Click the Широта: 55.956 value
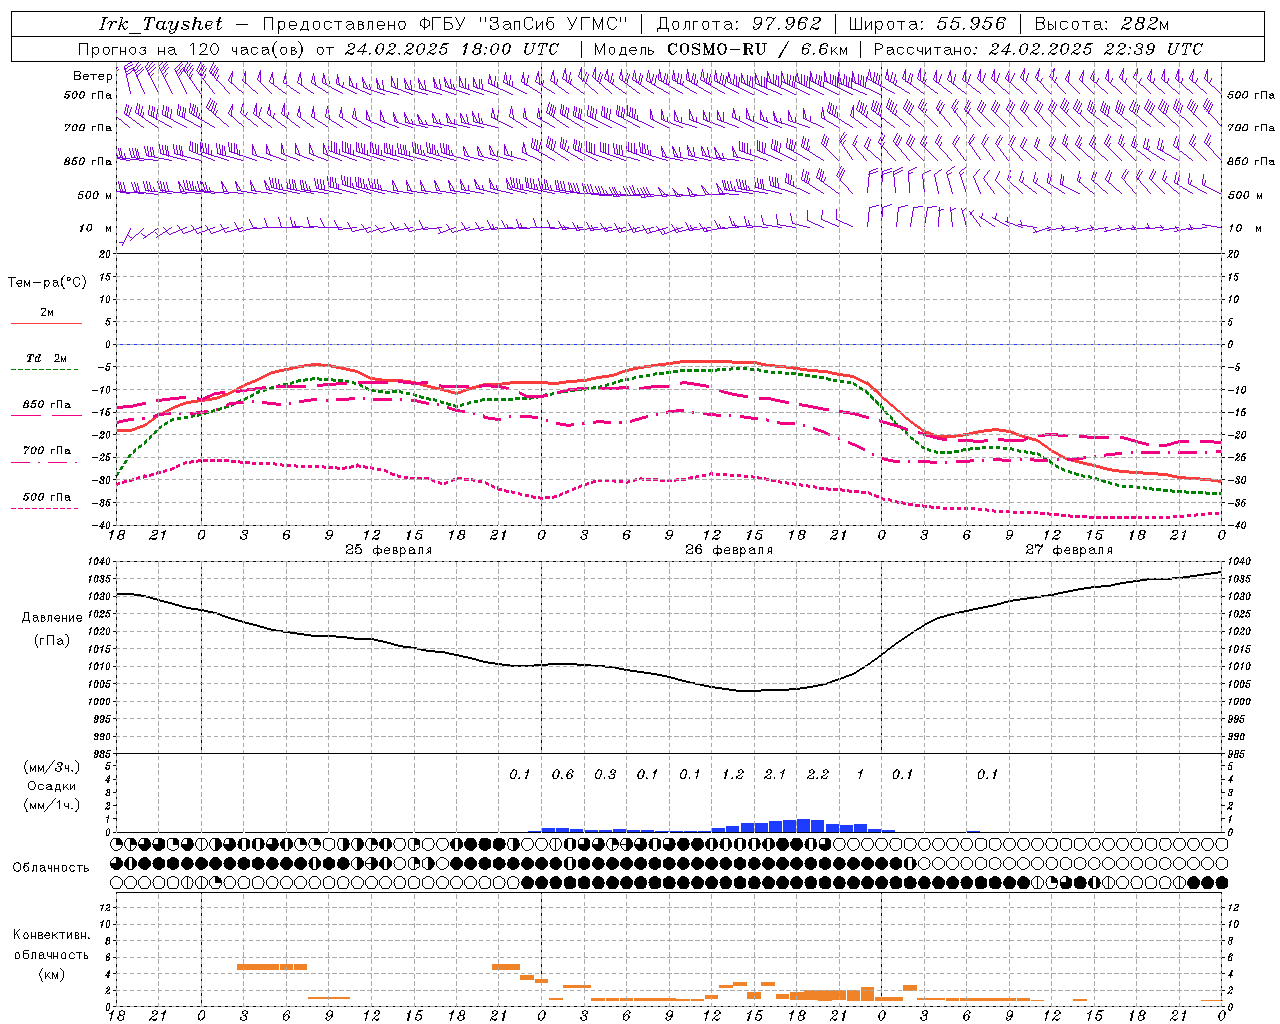Viewport: 1280px width, 1024px height. pos(927,24)
